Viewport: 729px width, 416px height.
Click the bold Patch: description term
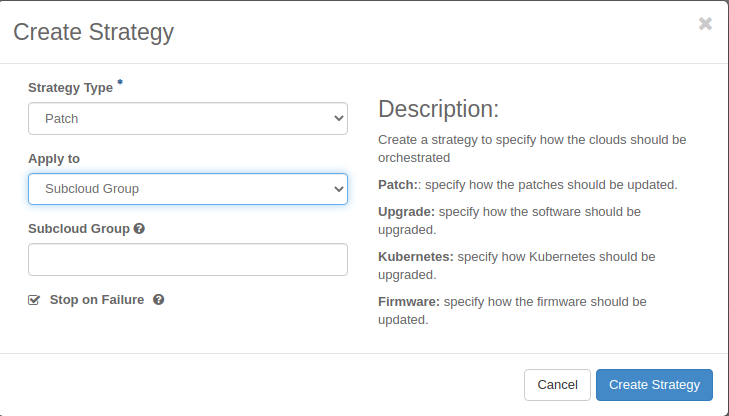[x=399, y=185]
